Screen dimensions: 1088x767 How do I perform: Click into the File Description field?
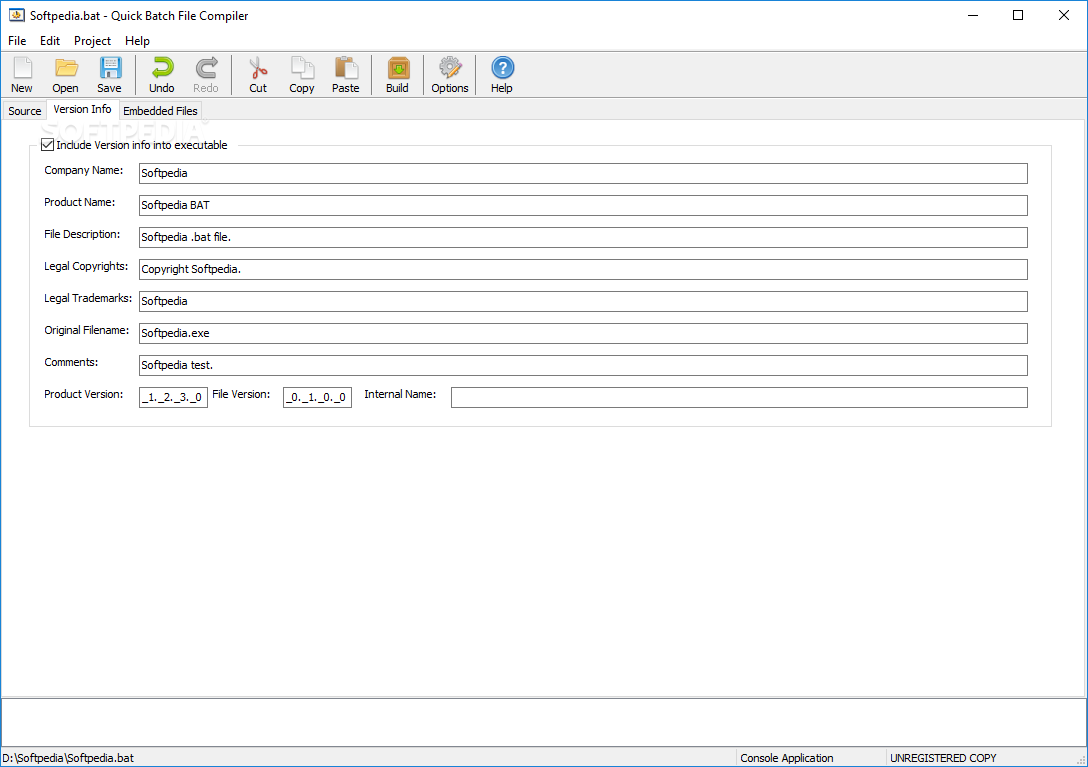point(583,237)
